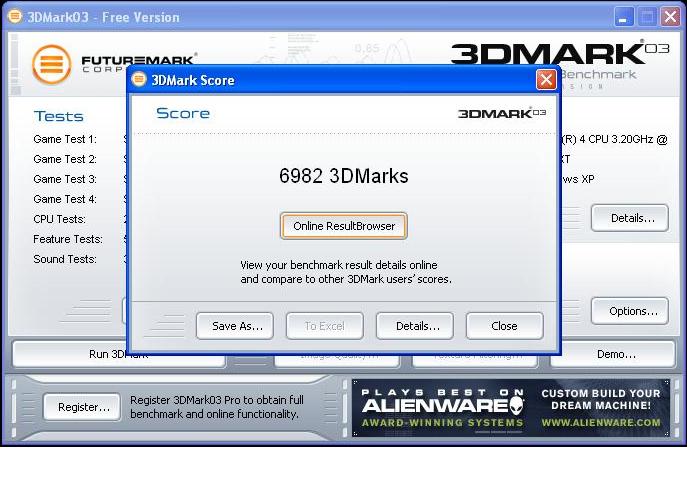Click the 'View your benchmark result details online' text
This screenshot has height=480, width=687.
339,265
